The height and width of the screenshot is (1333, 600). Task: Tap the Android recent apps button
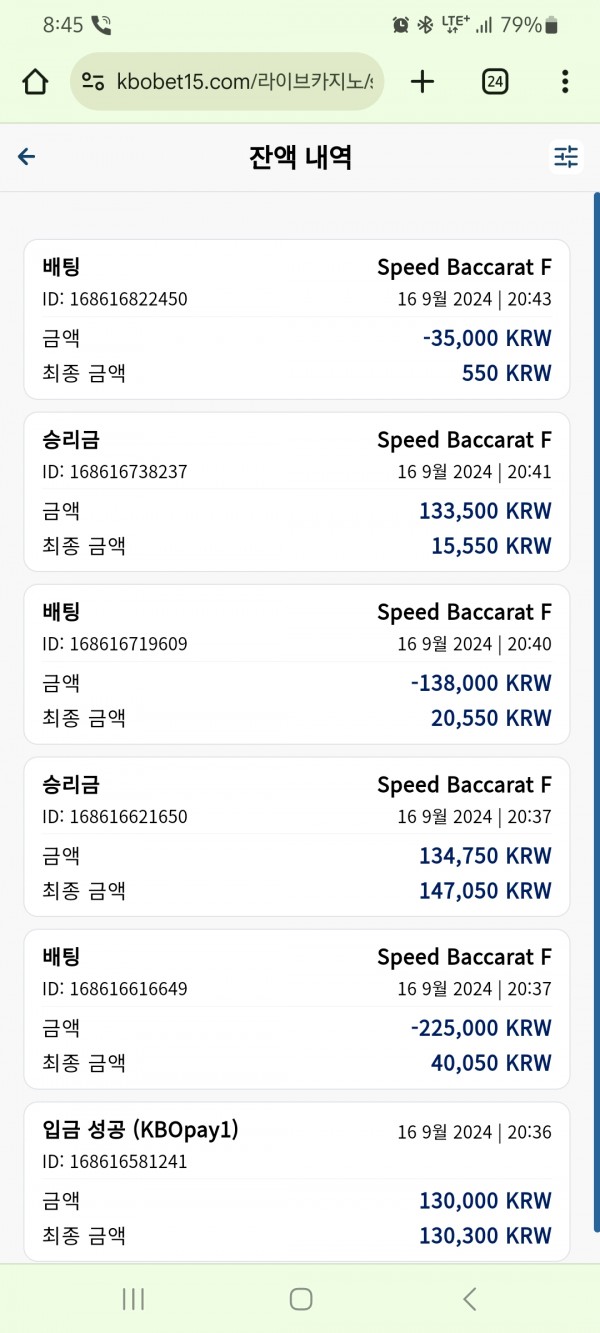click(133, 1299)
